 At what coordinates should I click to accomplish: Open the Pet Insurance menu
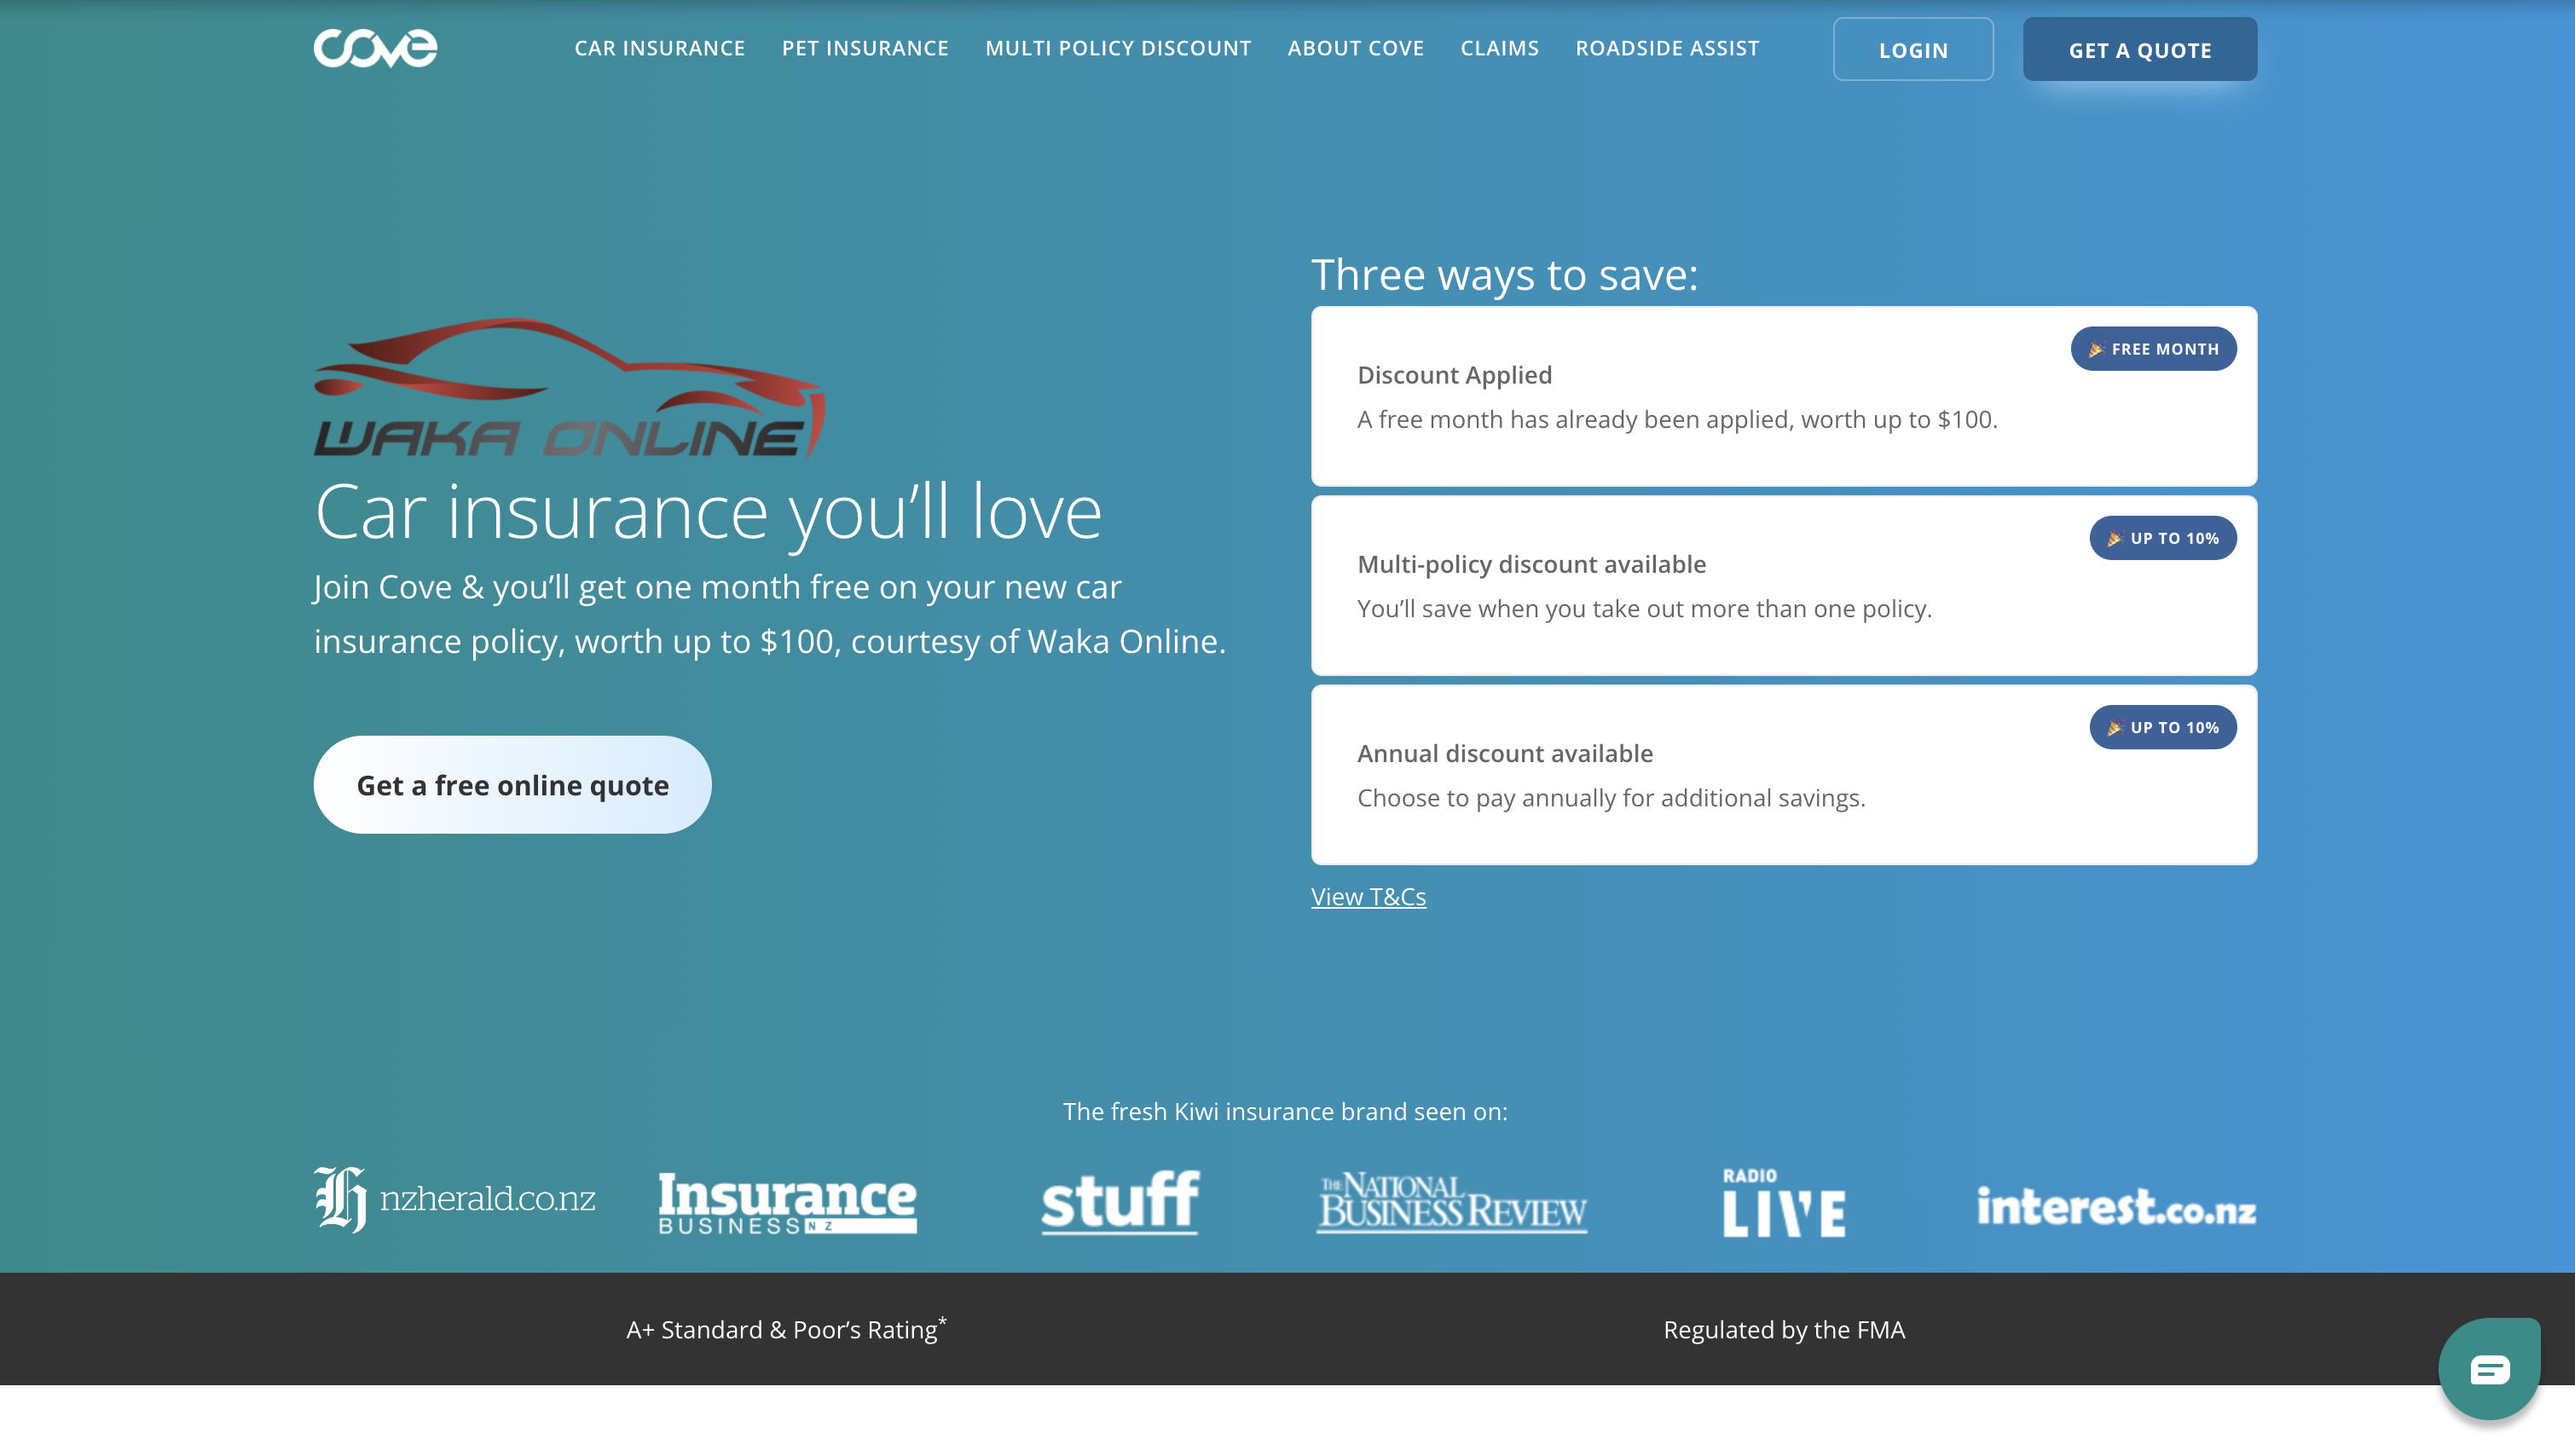(865, 48)
